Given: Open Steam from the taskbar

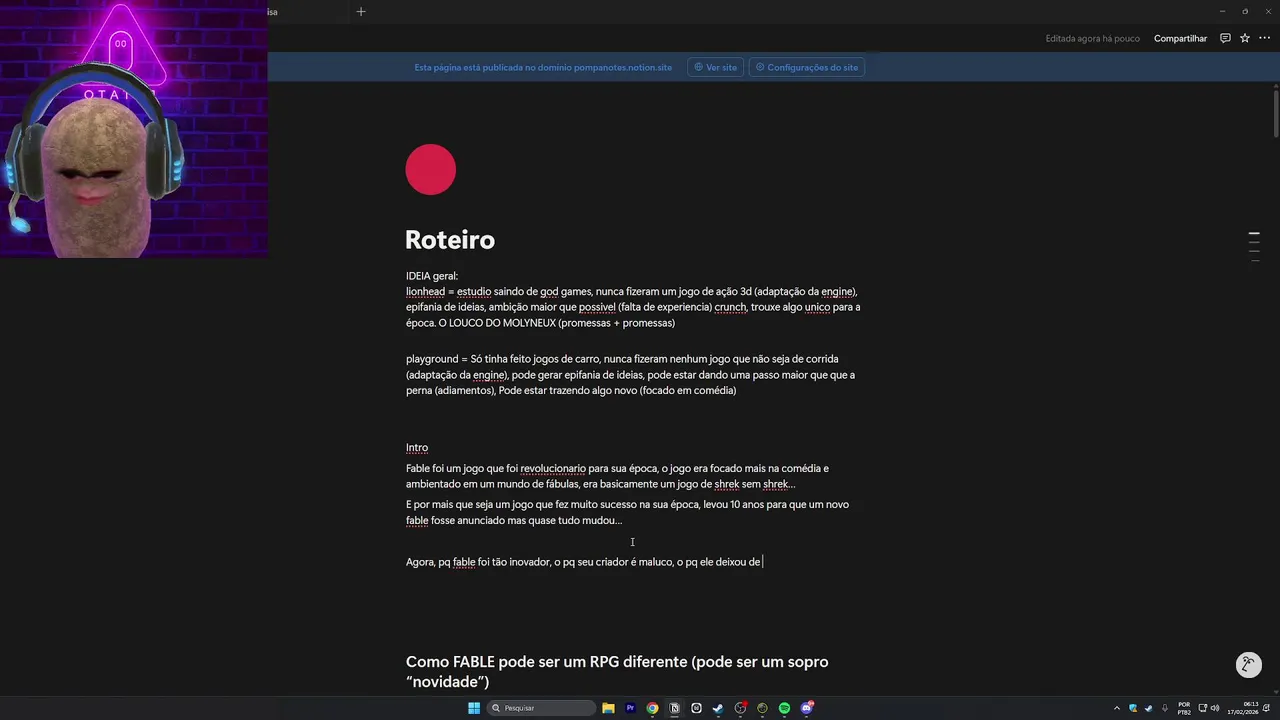Looking at the screenshot, I should tap(718, 708).
